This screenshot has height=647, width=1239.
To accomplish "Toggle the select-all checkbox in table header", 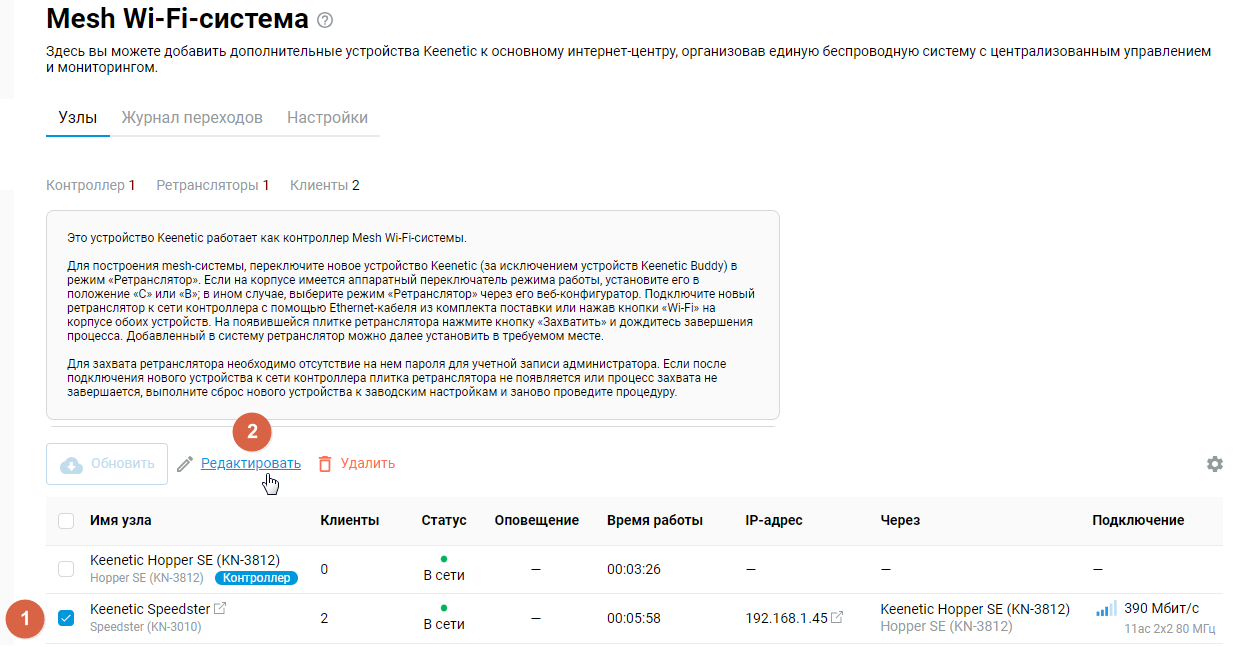I will click(66, 520).
